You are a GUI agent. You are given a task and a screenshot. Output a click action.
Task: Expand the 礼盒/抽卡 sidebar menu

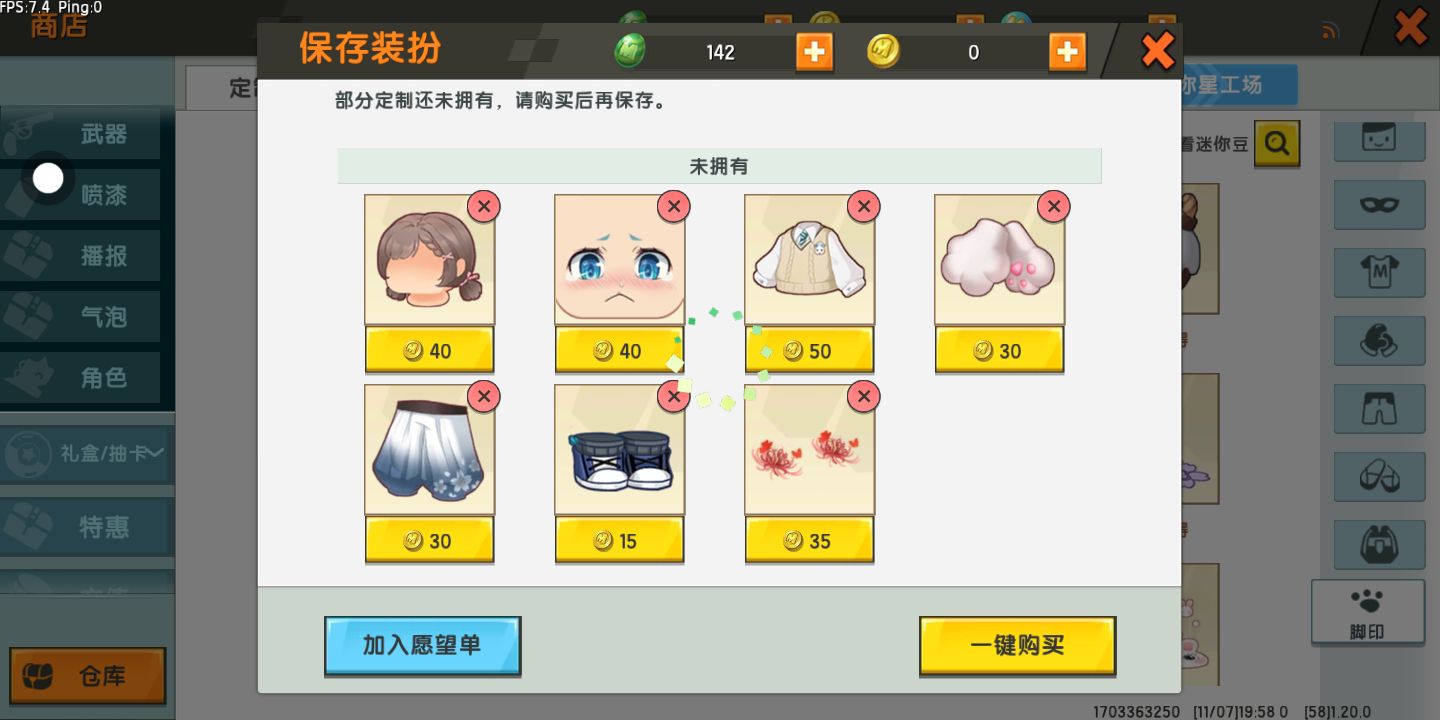[86, 454]
